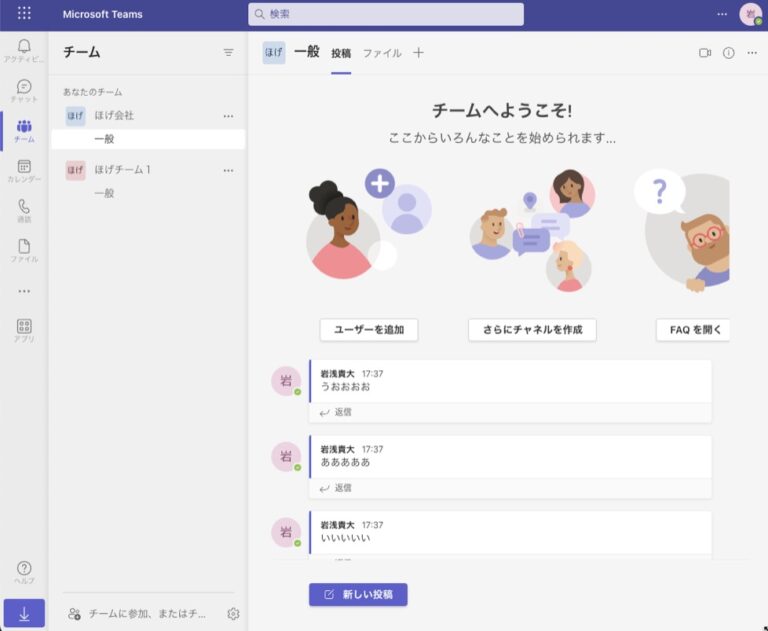Click the download desktop app button
Image resolution: width=768 pixels, height=631 pixels.
(24, 613)
